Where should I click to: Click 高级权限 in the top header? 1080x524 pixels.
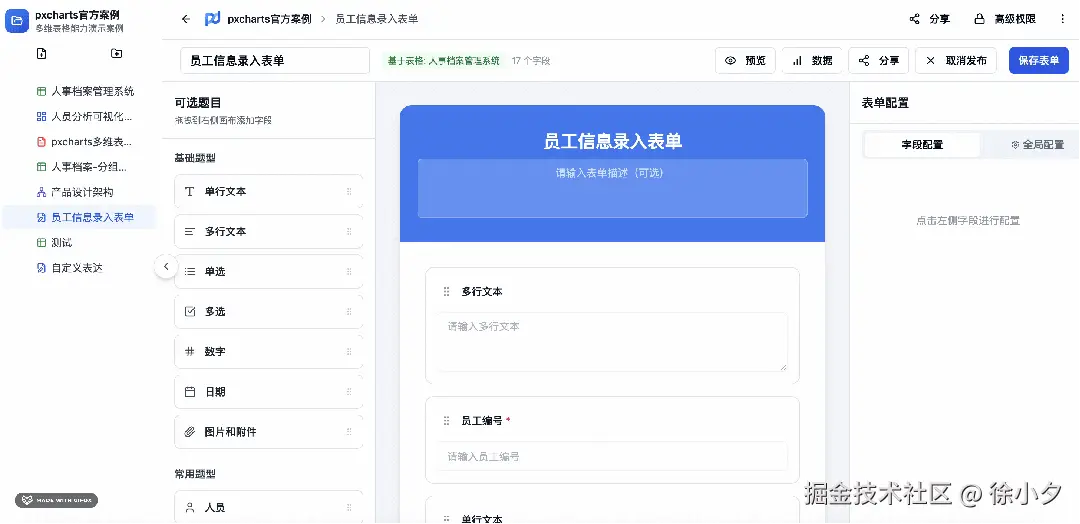[1005, 19]
